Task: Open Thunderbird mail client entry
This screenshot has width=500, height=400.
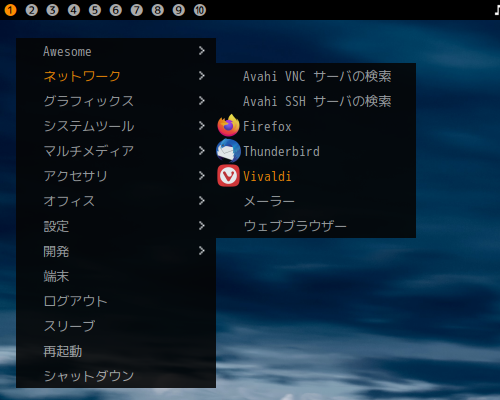Action: coord(316,151)
